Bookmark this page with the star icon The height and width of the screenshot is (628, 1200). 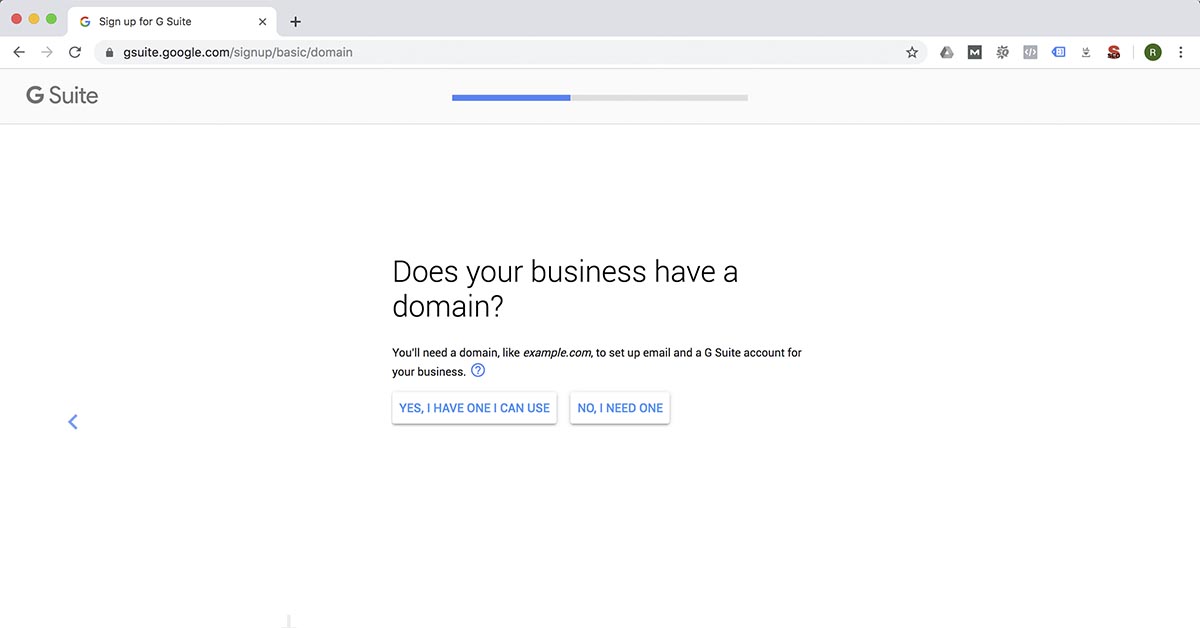(911, 52)
